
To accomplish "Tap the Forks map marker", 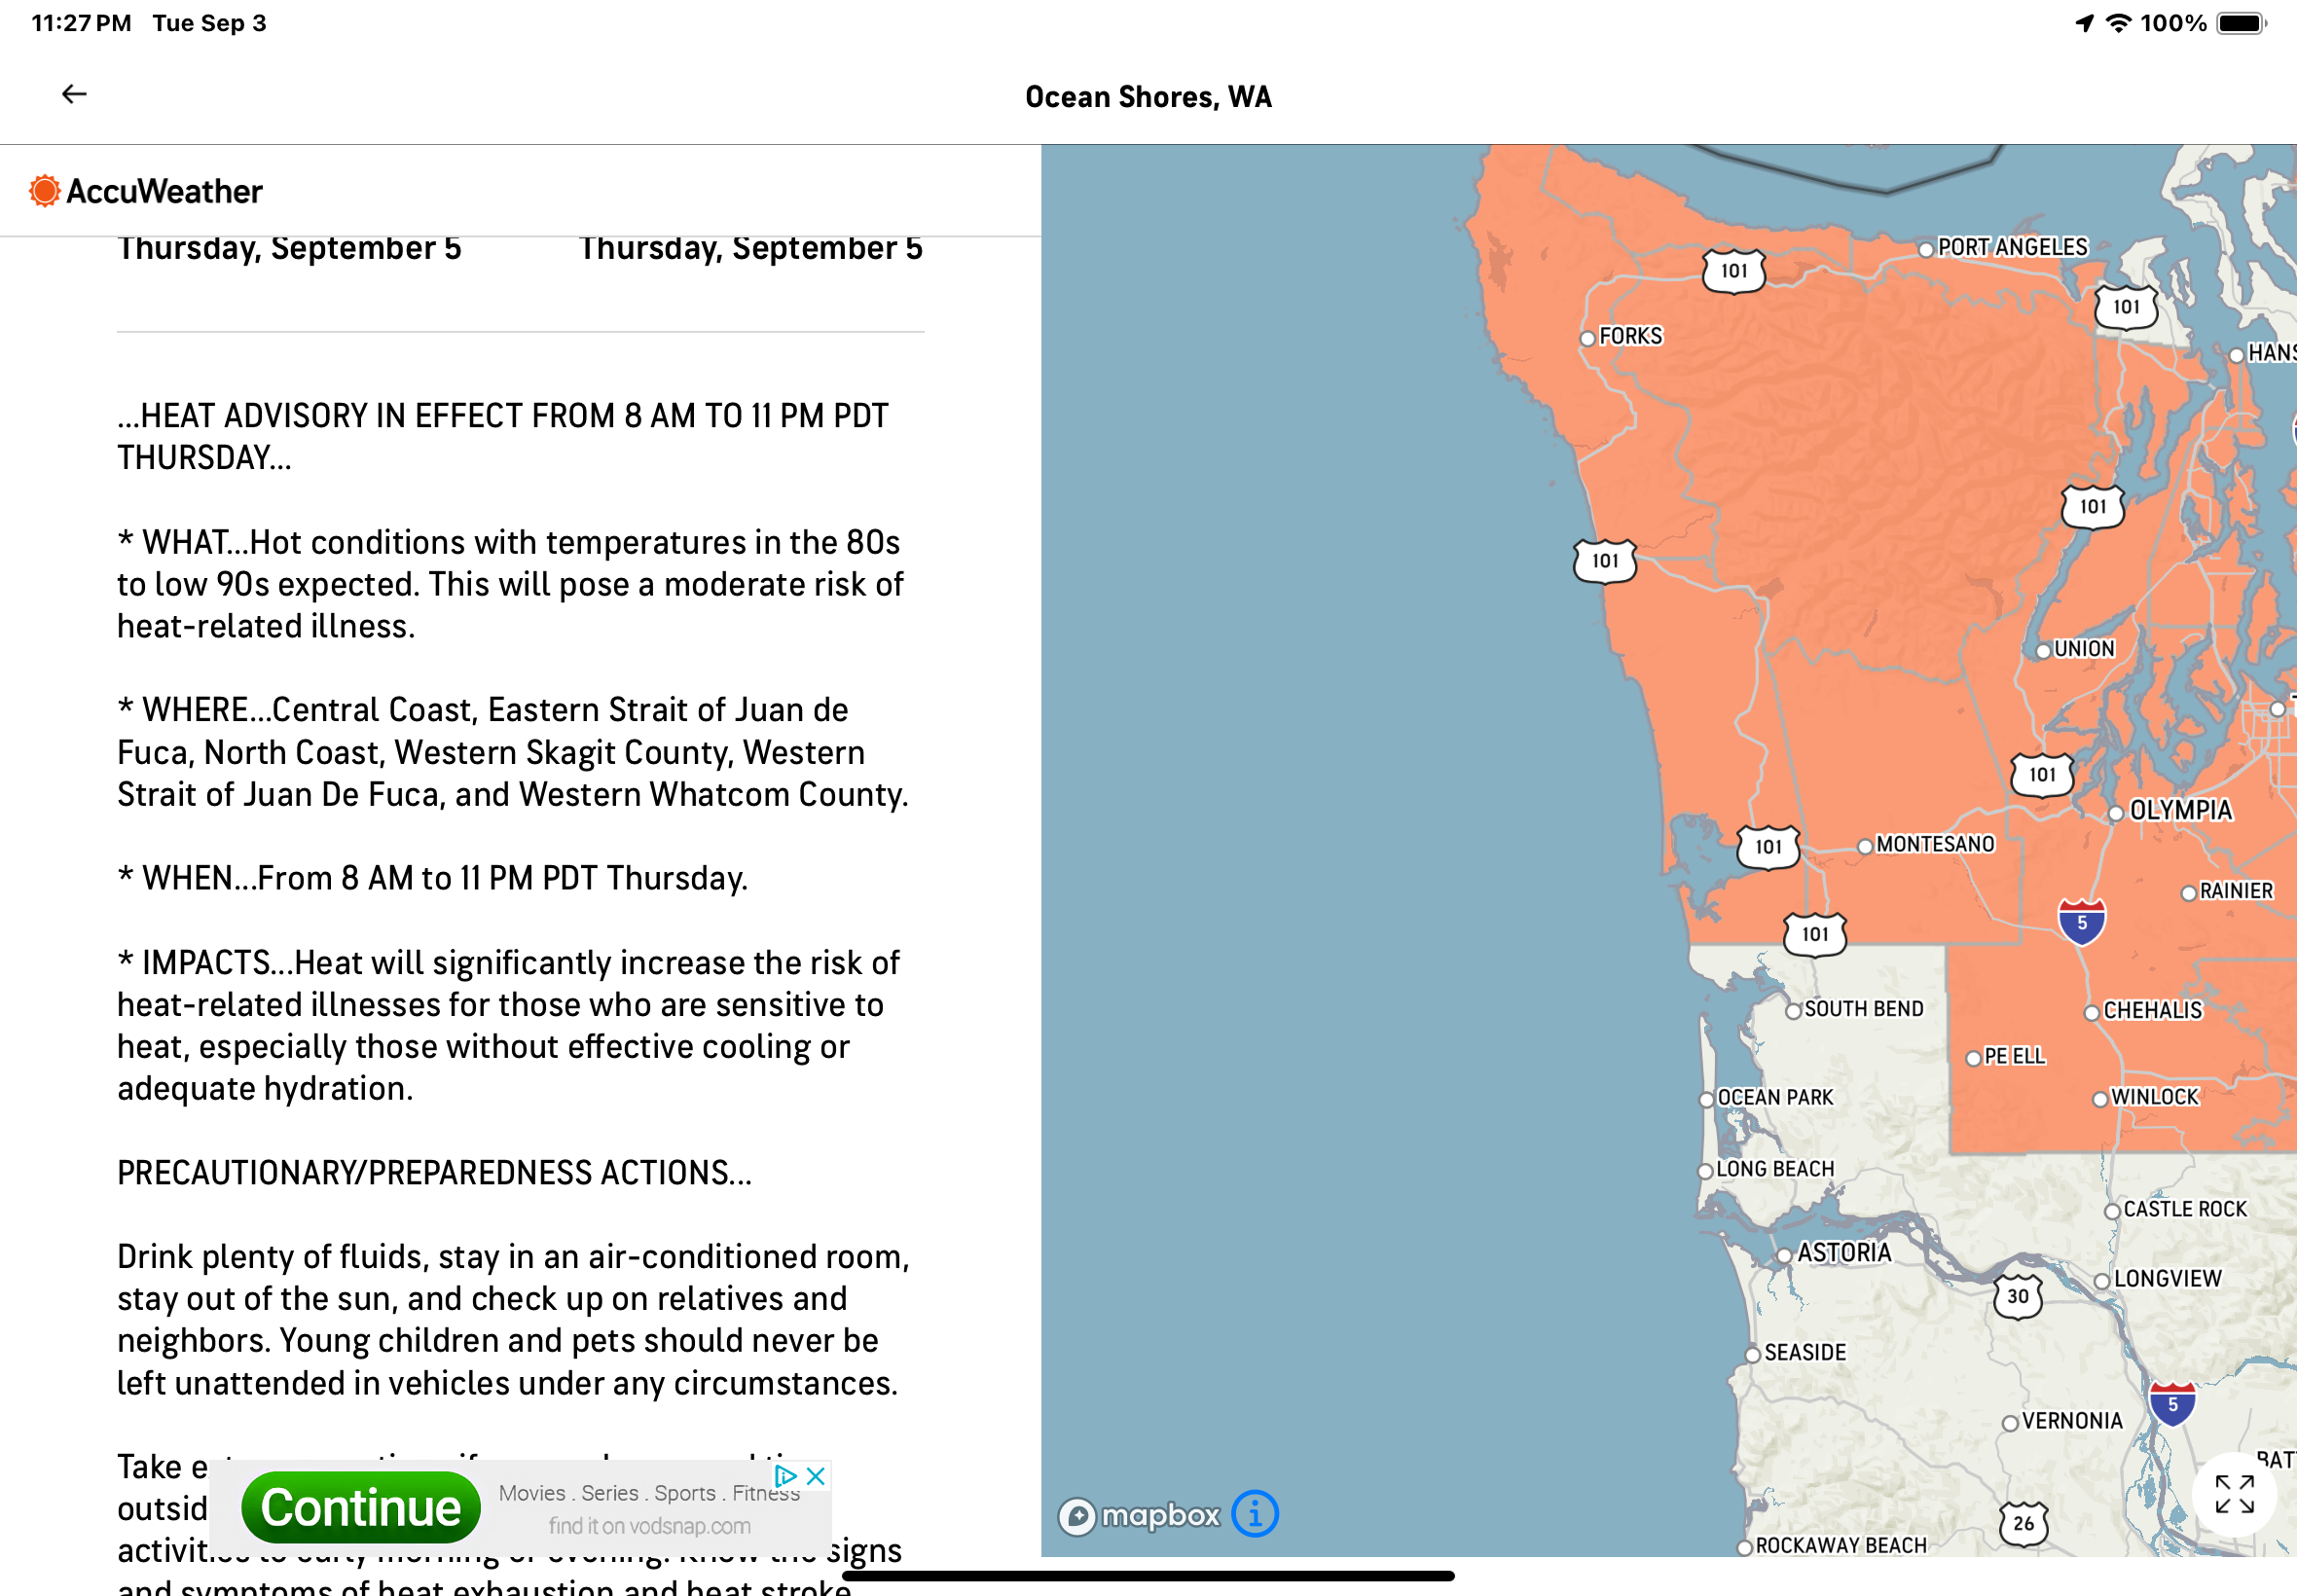I will 1587,338.
